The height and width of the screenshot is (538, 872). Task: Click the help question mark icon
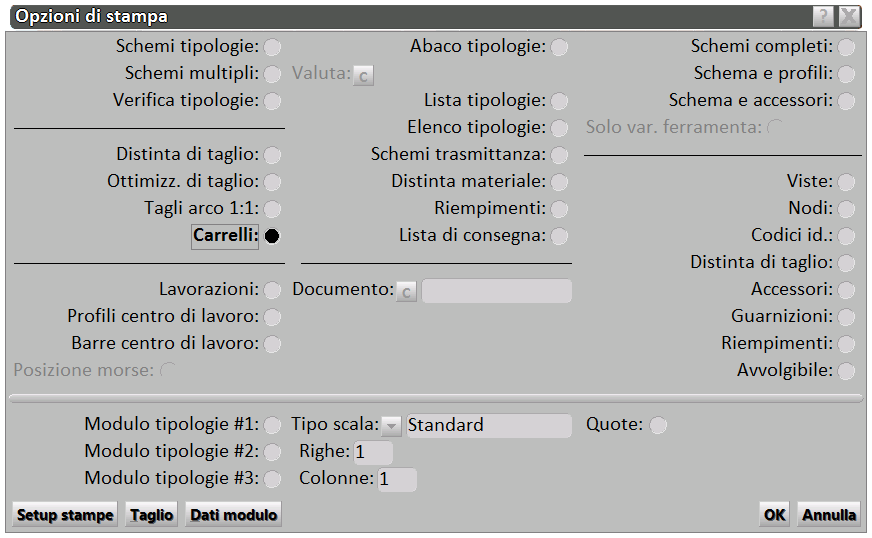(x=823, y=16)
